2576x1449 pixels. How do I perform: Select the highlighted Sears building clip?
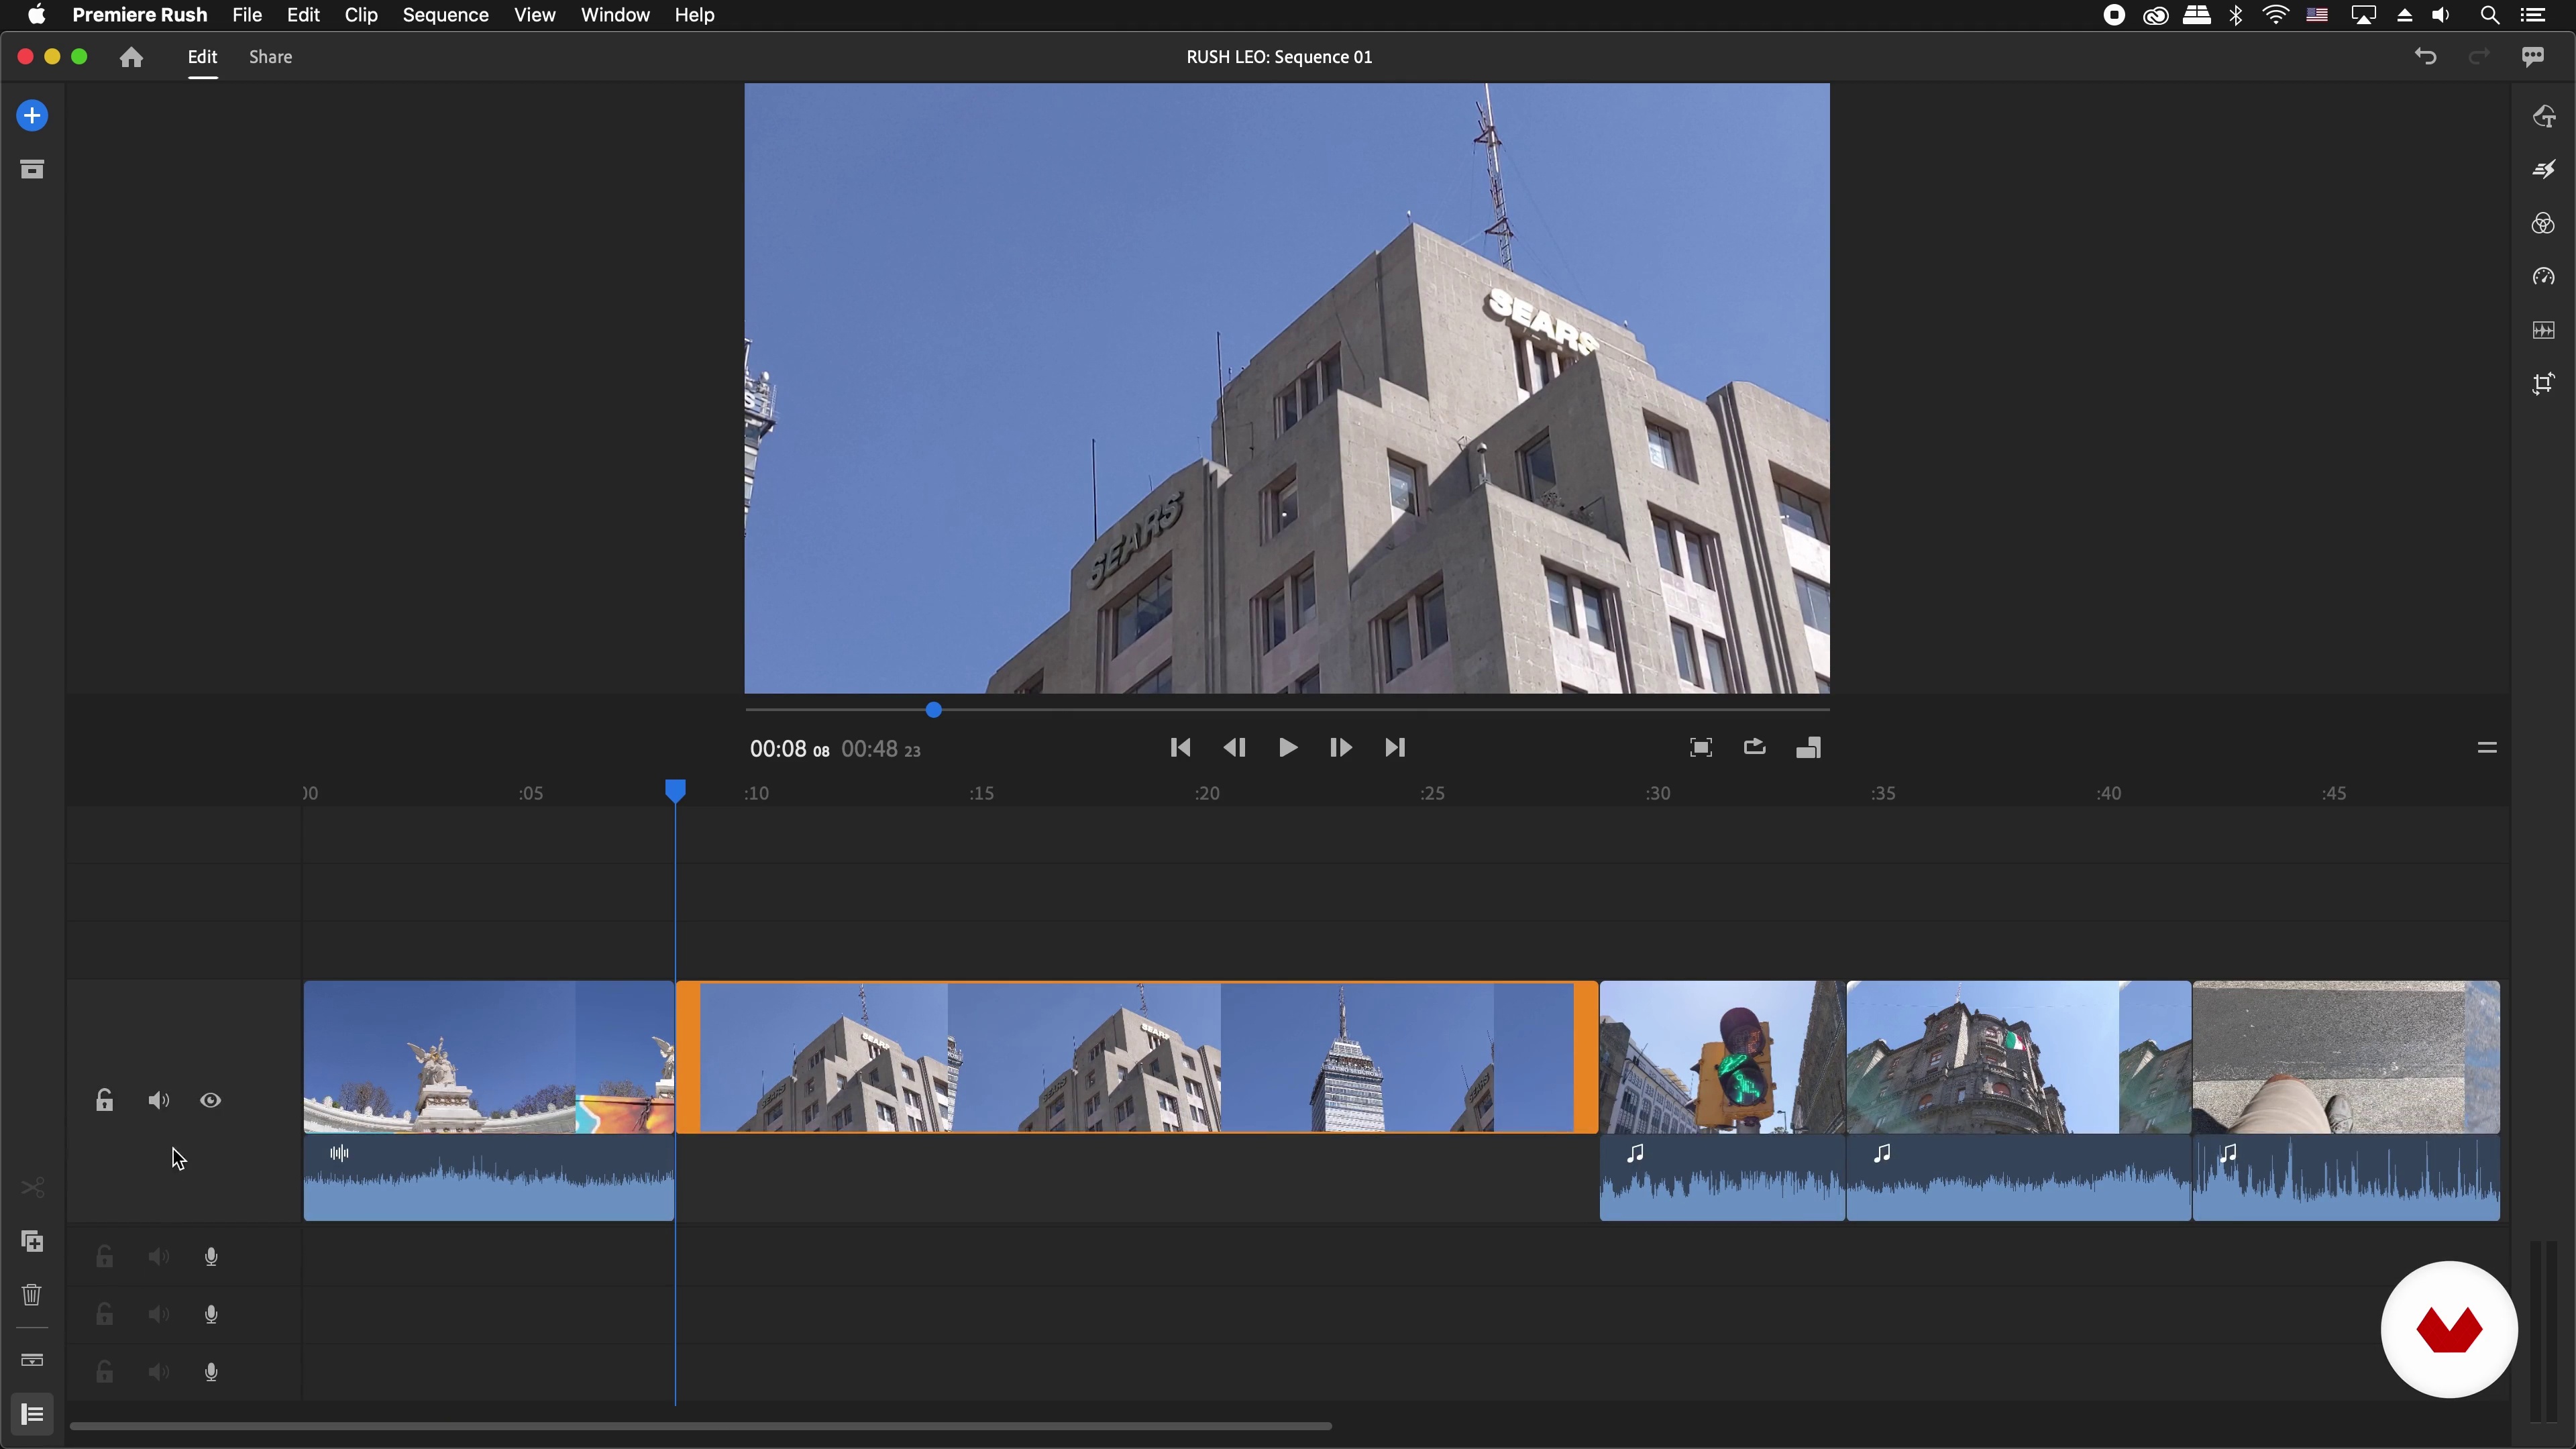tap(1137, 1057)
